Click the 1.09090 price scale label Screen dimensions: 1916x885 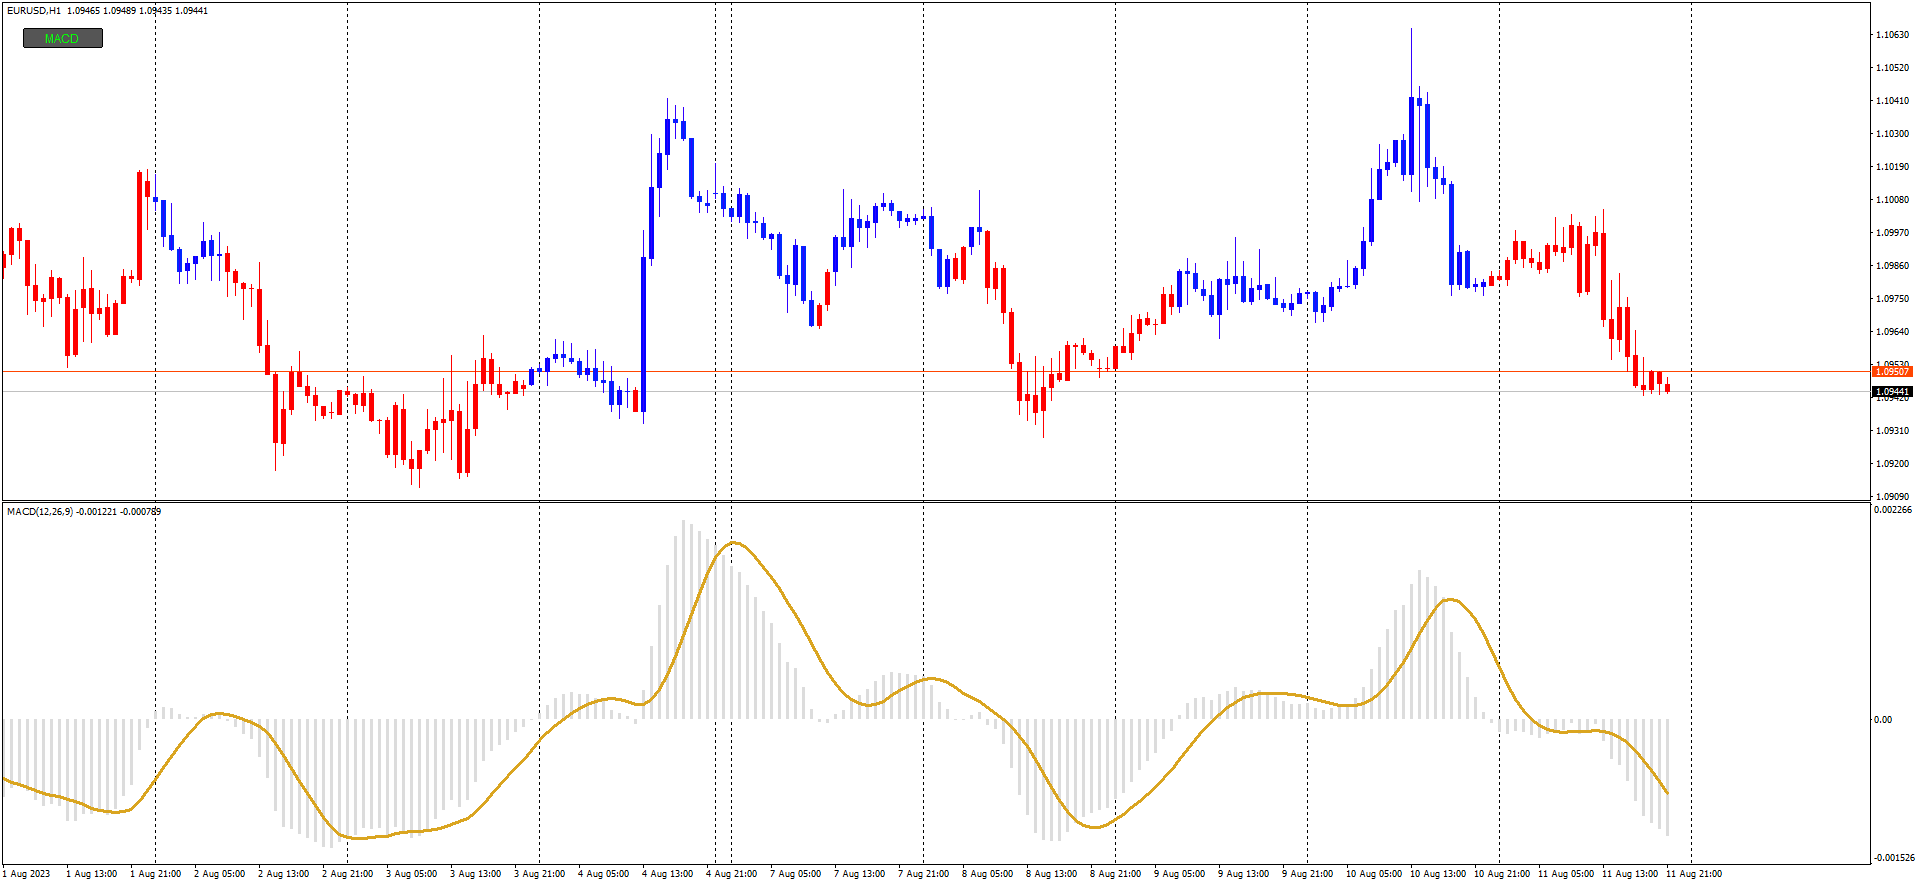pyautogui.click(x=1892, y=497)
